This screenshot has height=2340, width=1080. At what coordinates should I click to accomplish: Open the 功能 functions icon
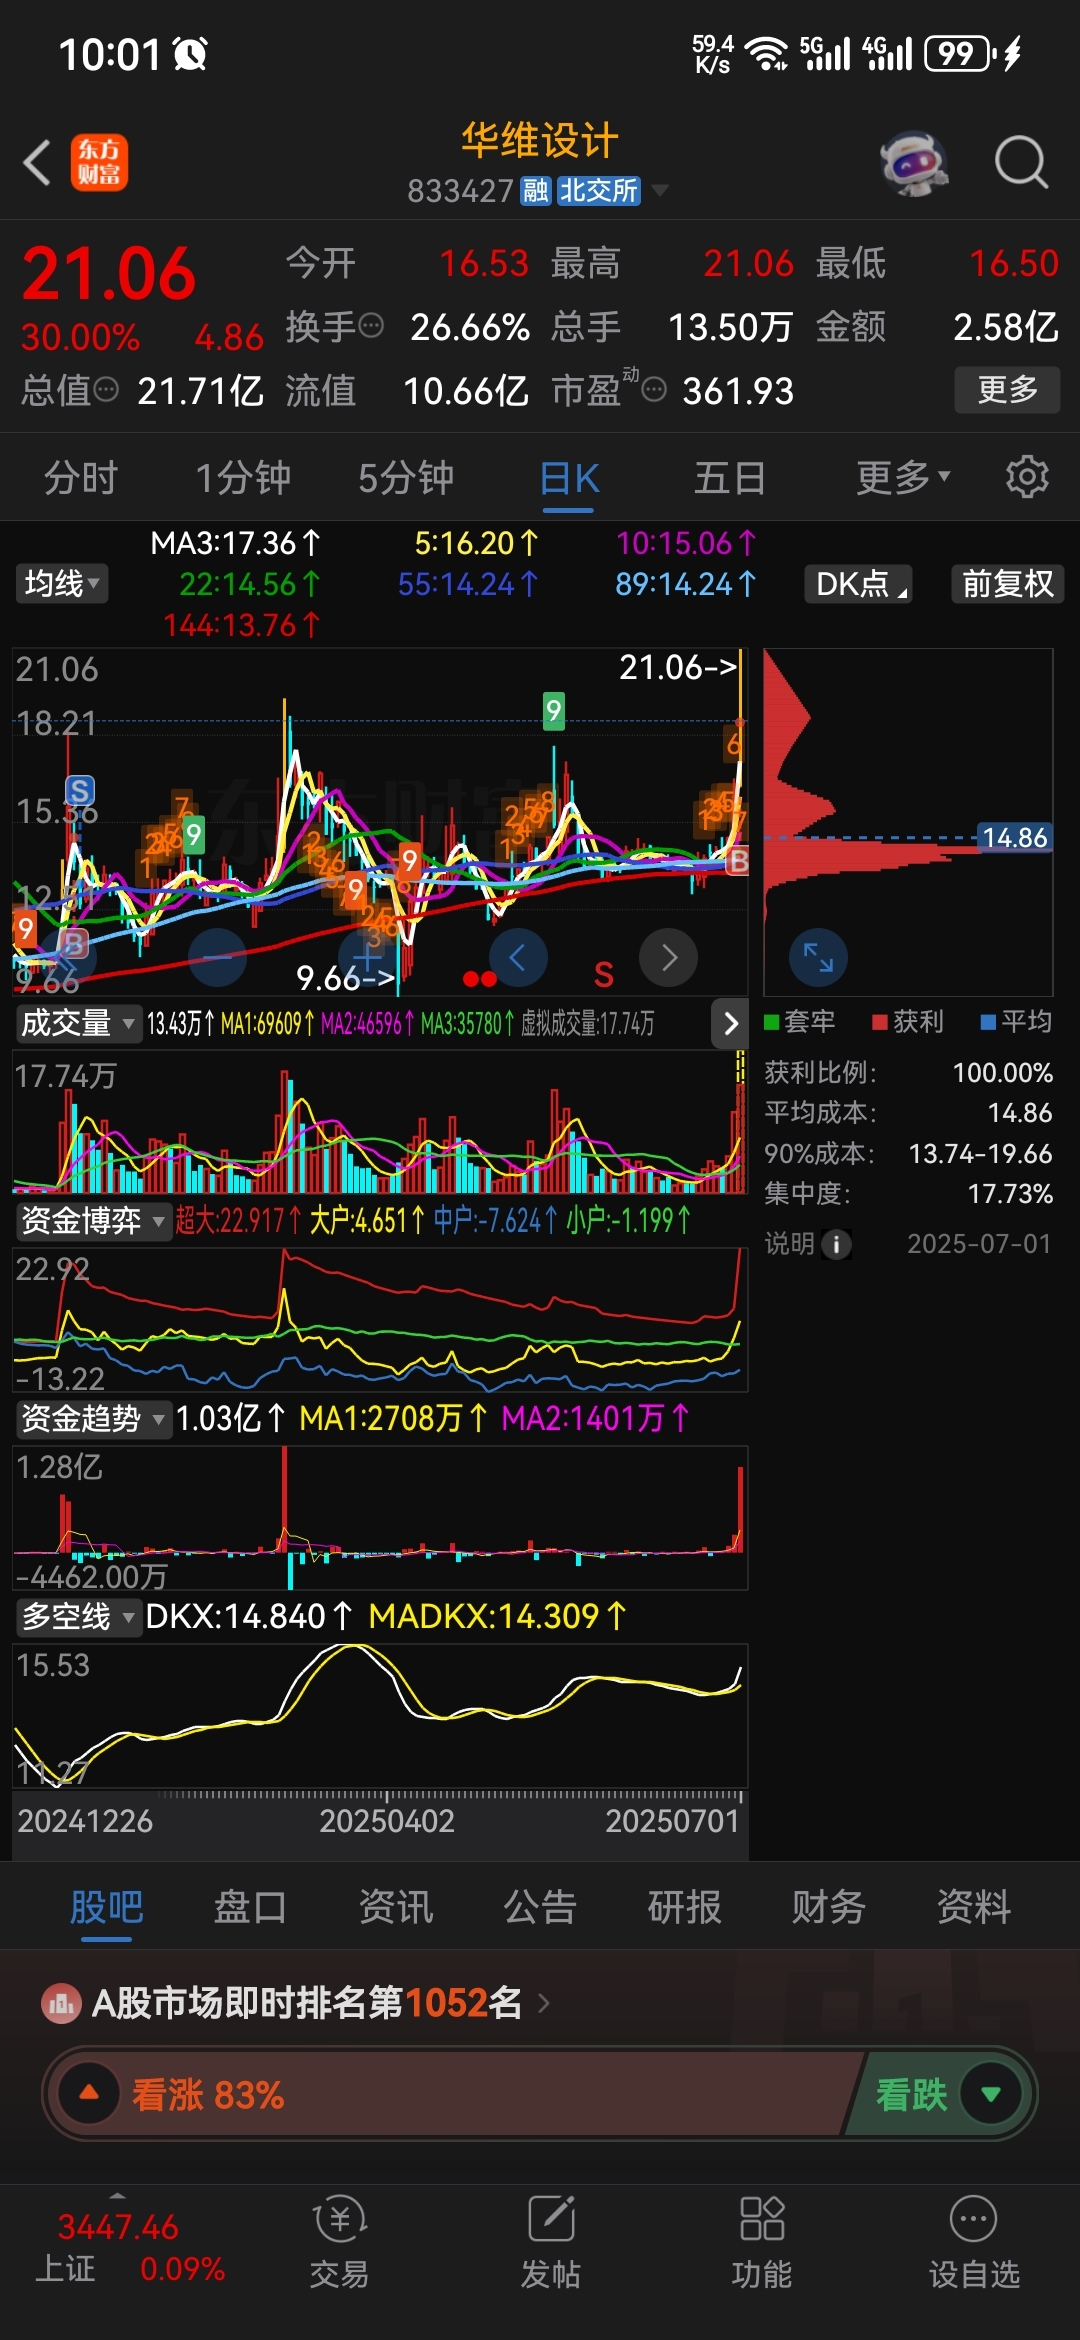coord(762,2219)
